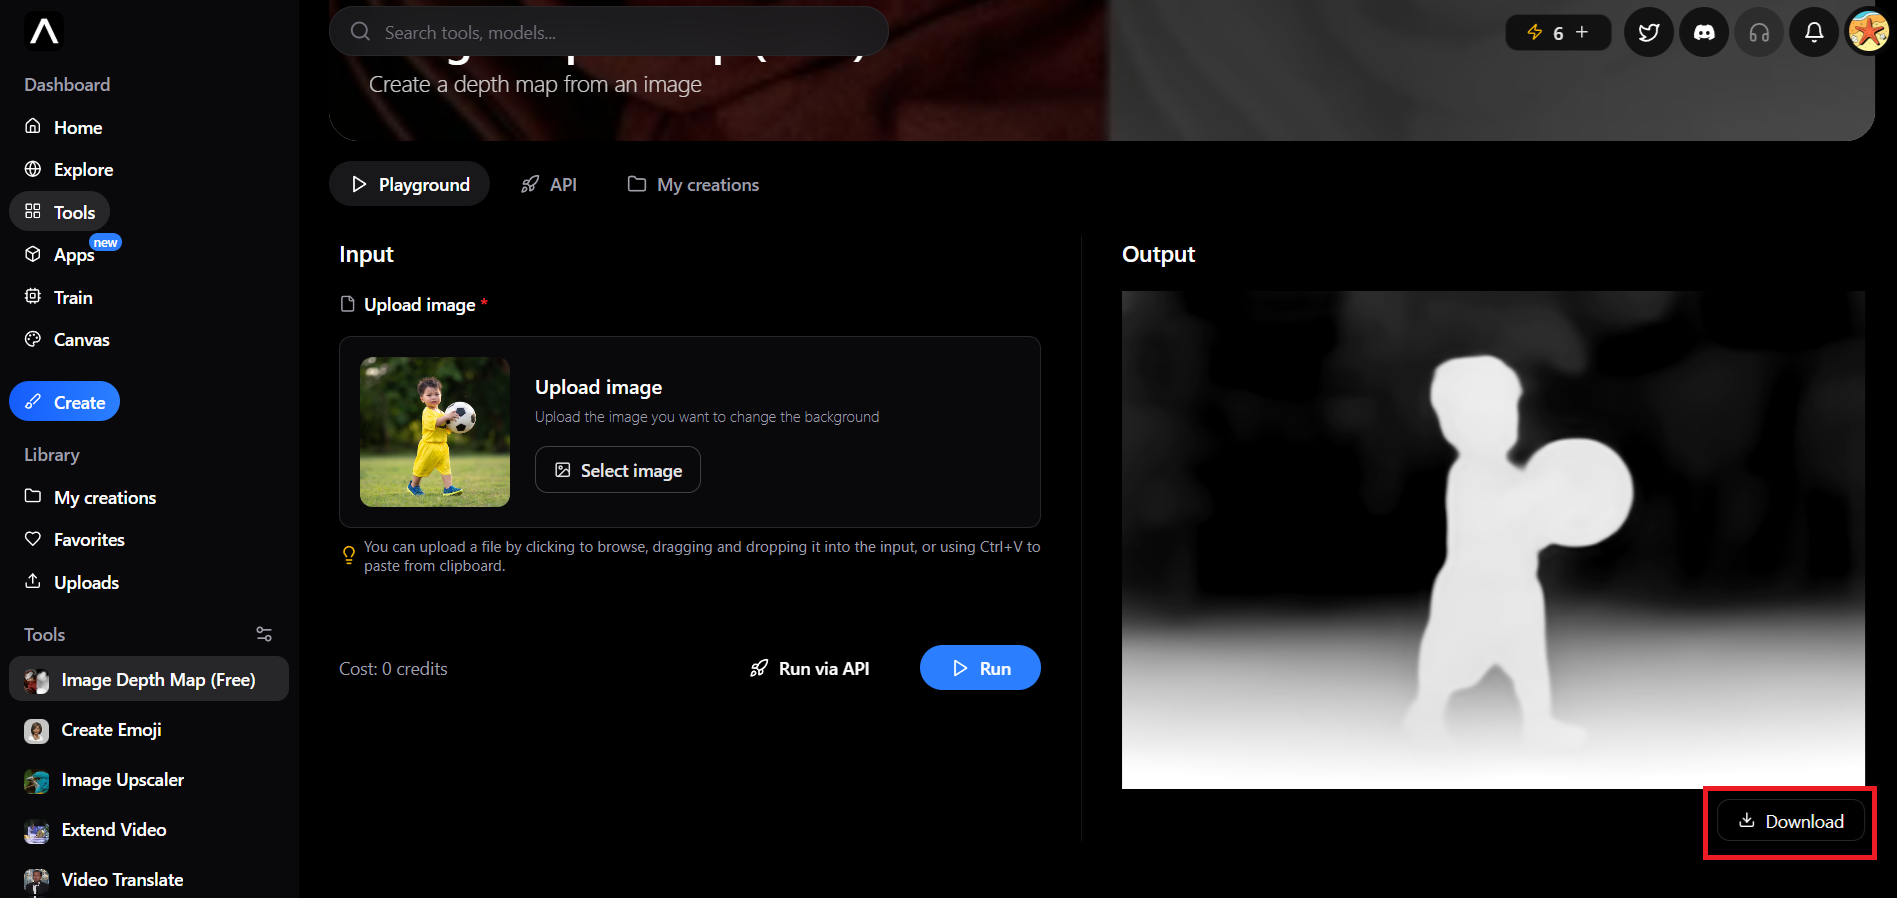Click the Video Translate tool thumbnail icon
The height and width of the screenshot is (898, 1897).
pos(37,881)
